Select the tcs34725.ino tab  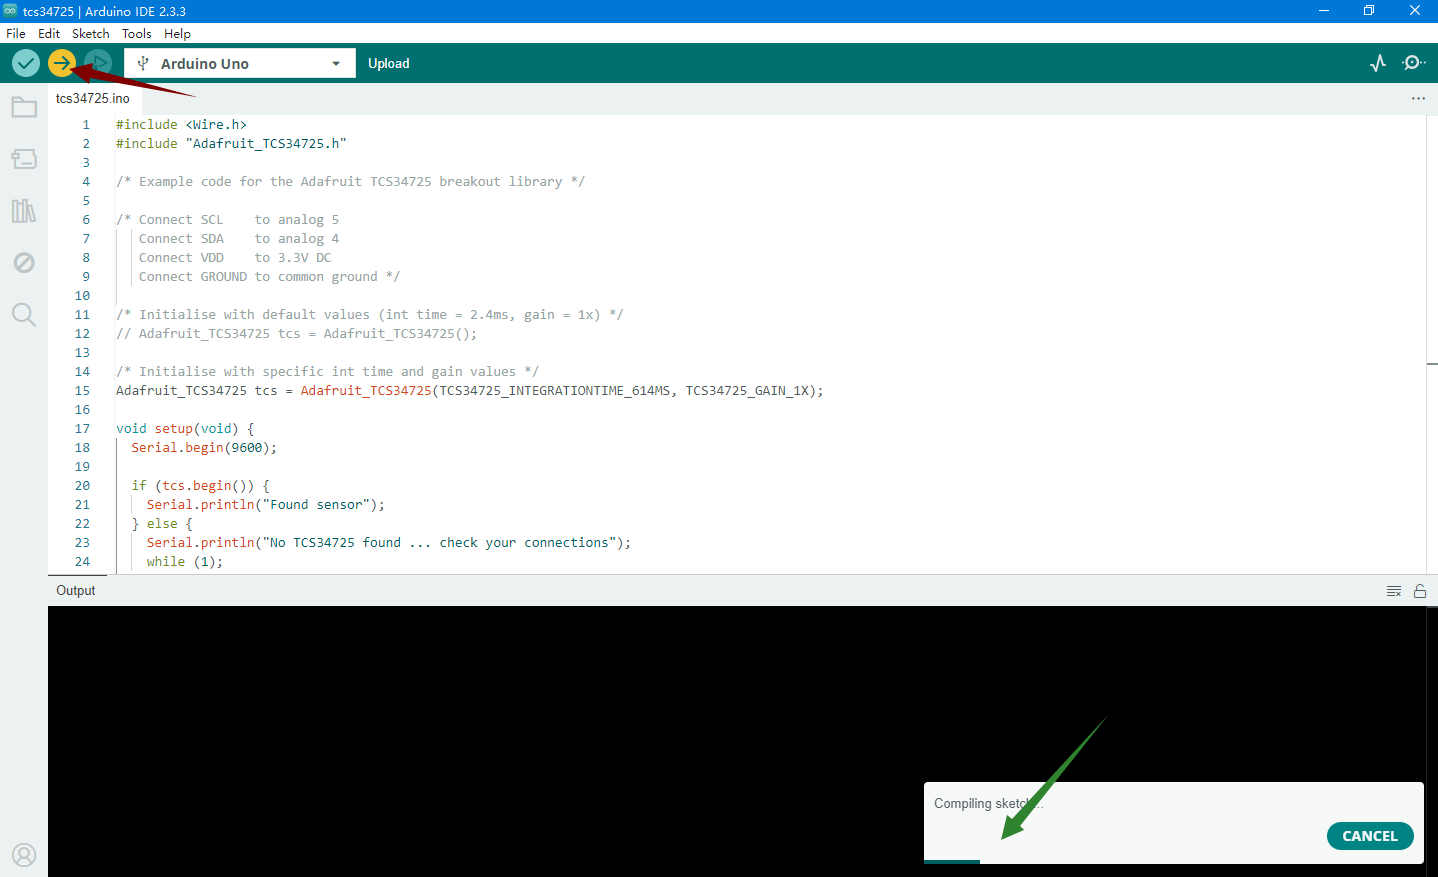(93, 98)
